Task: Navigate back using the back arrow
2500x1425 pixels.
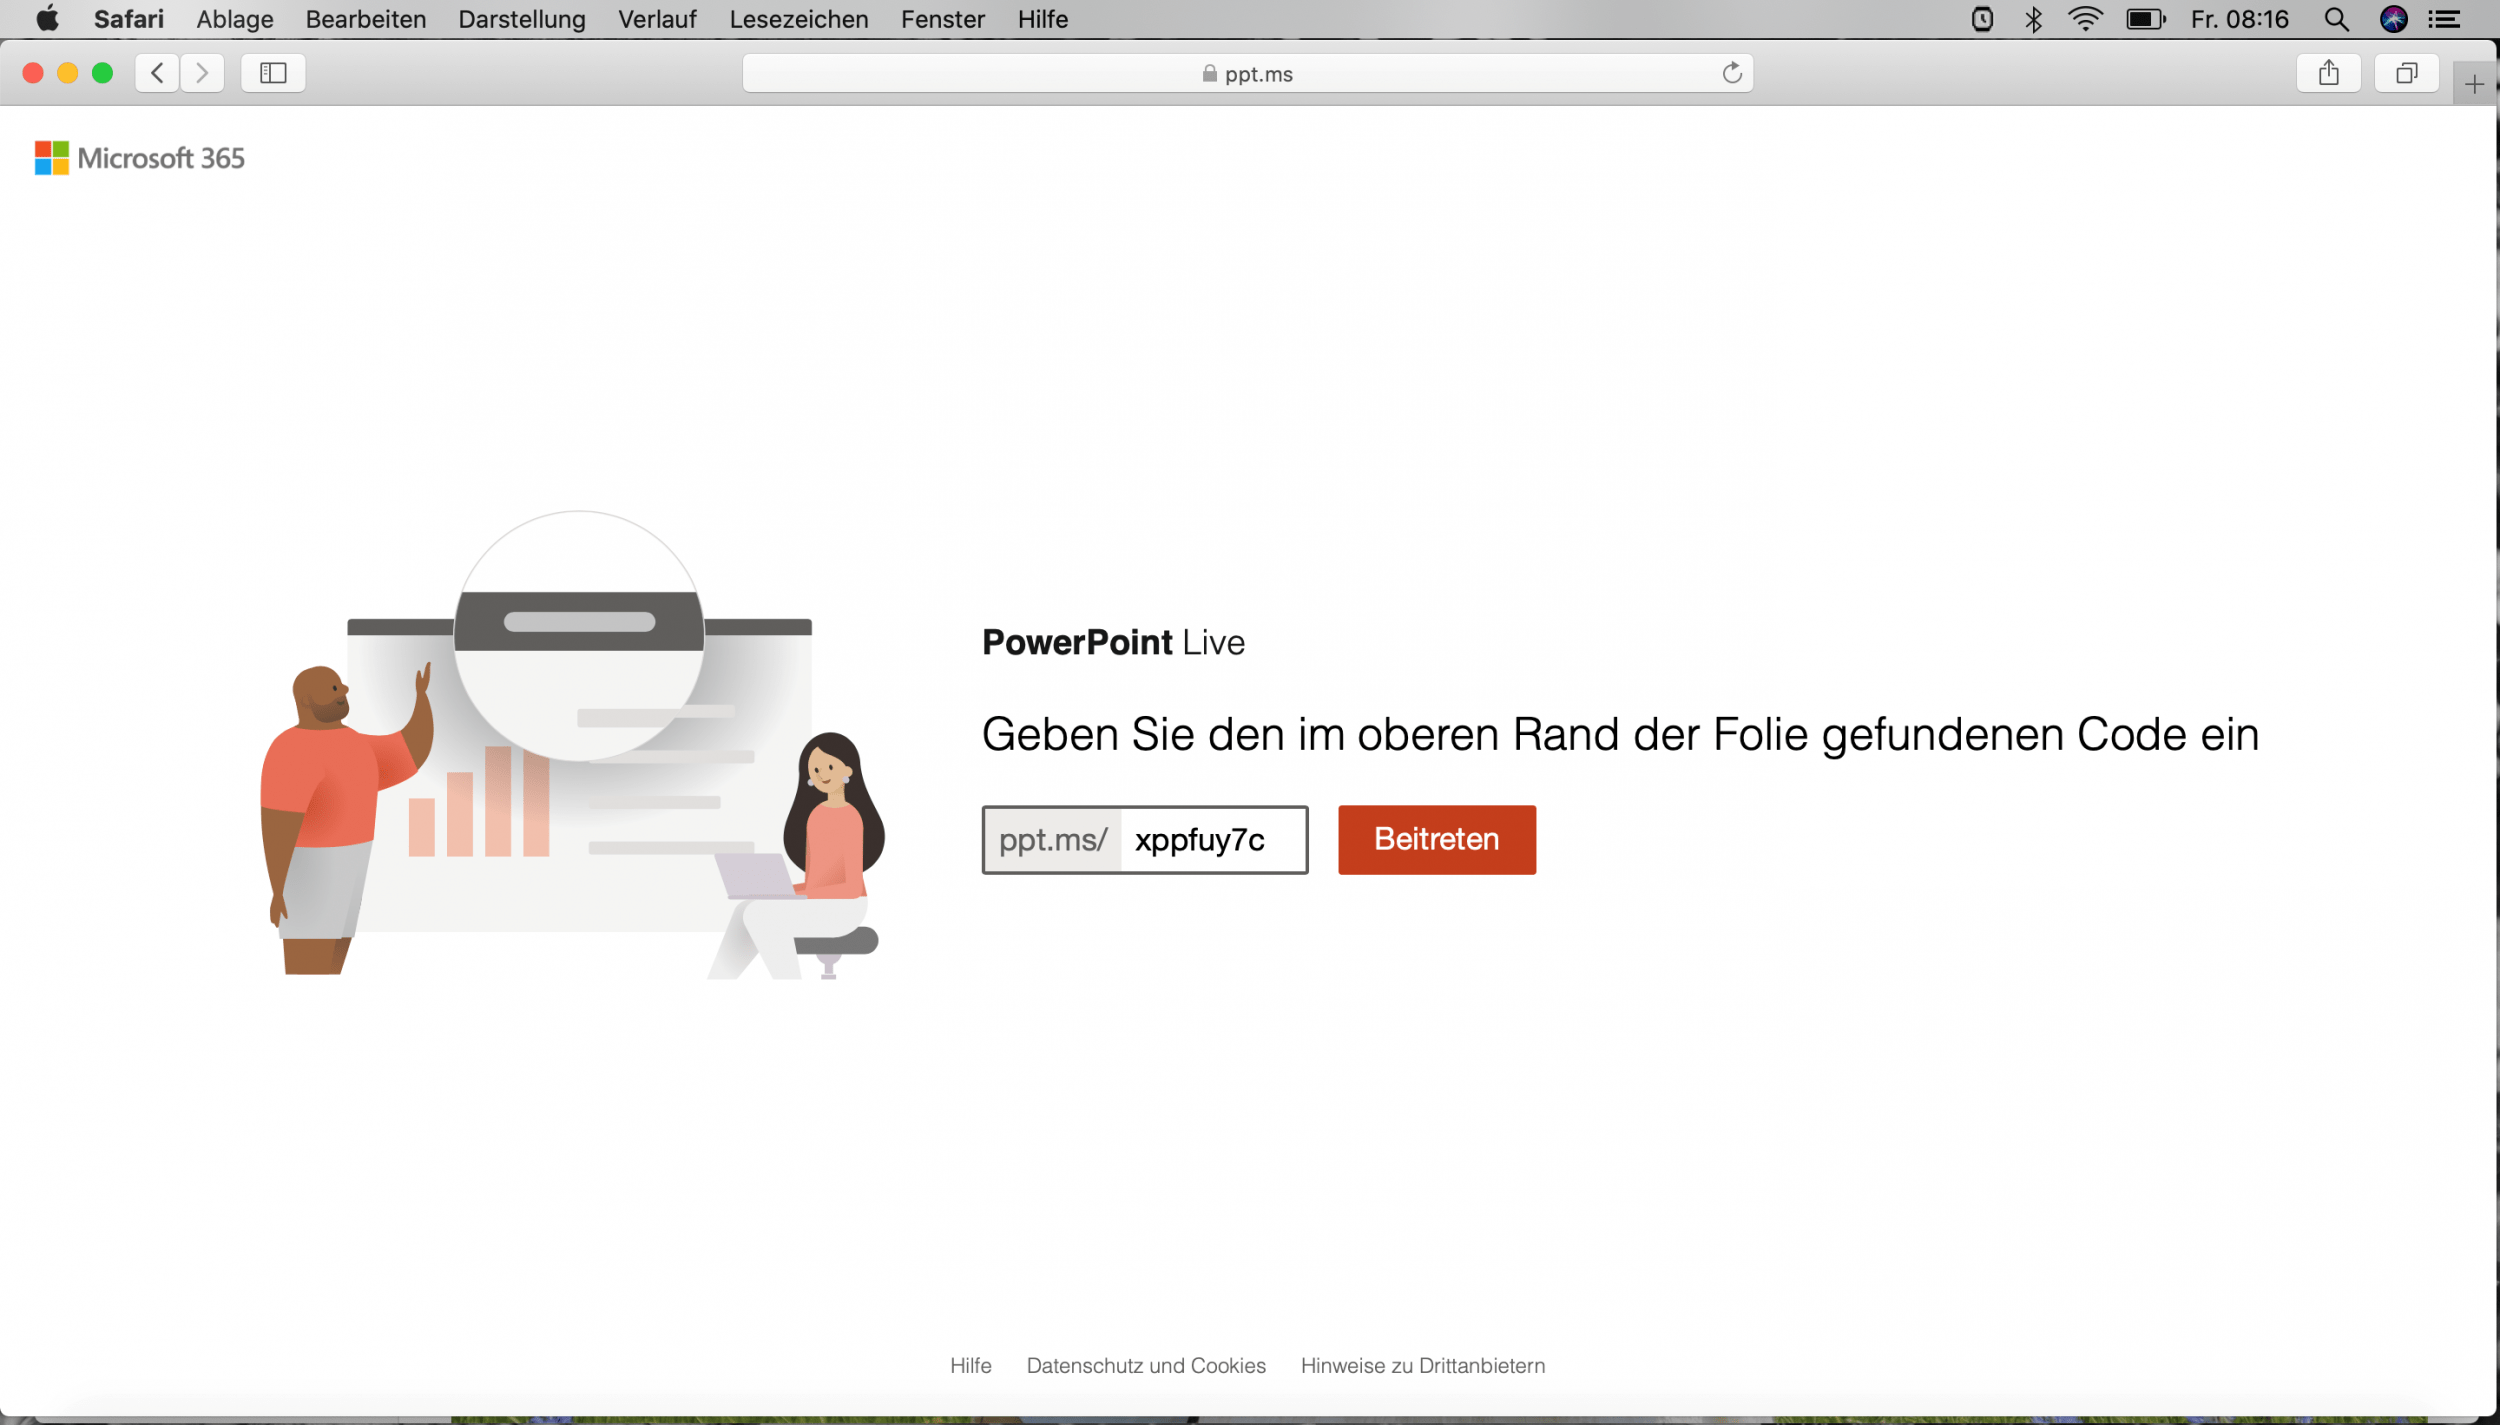Action: tap(156, 72)
